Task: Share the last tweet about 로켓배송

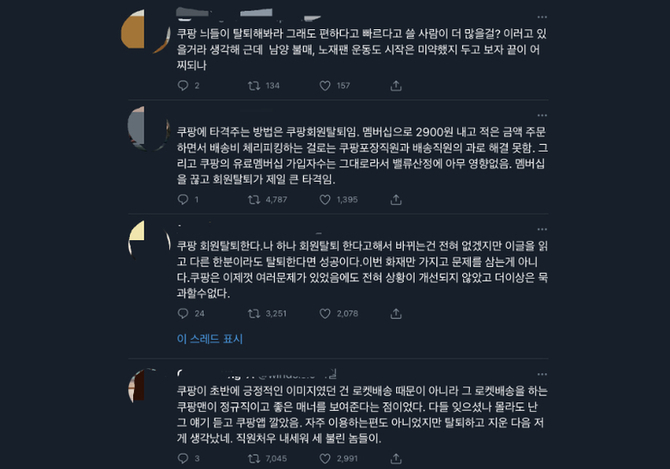Action: 396,459
